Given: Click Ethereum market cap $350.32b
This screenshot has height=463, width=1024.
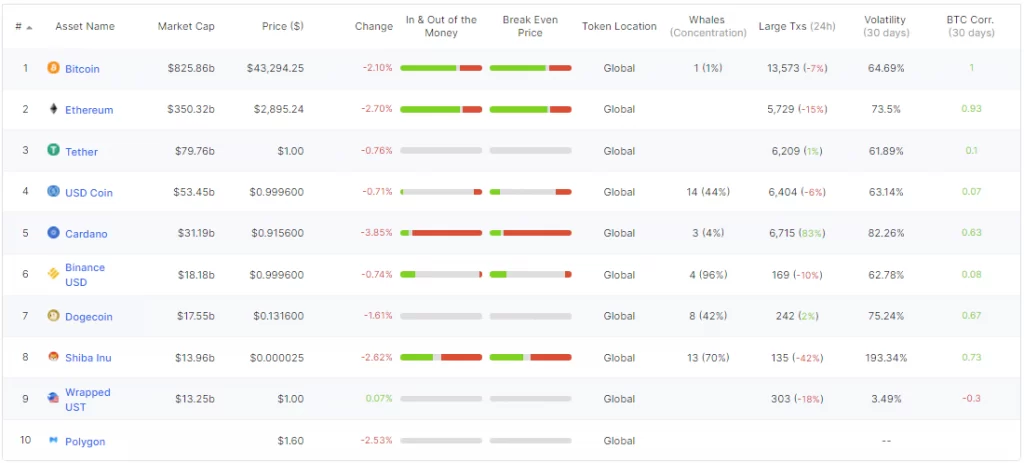Looking at the screenshot, I should tap(190, 109).
